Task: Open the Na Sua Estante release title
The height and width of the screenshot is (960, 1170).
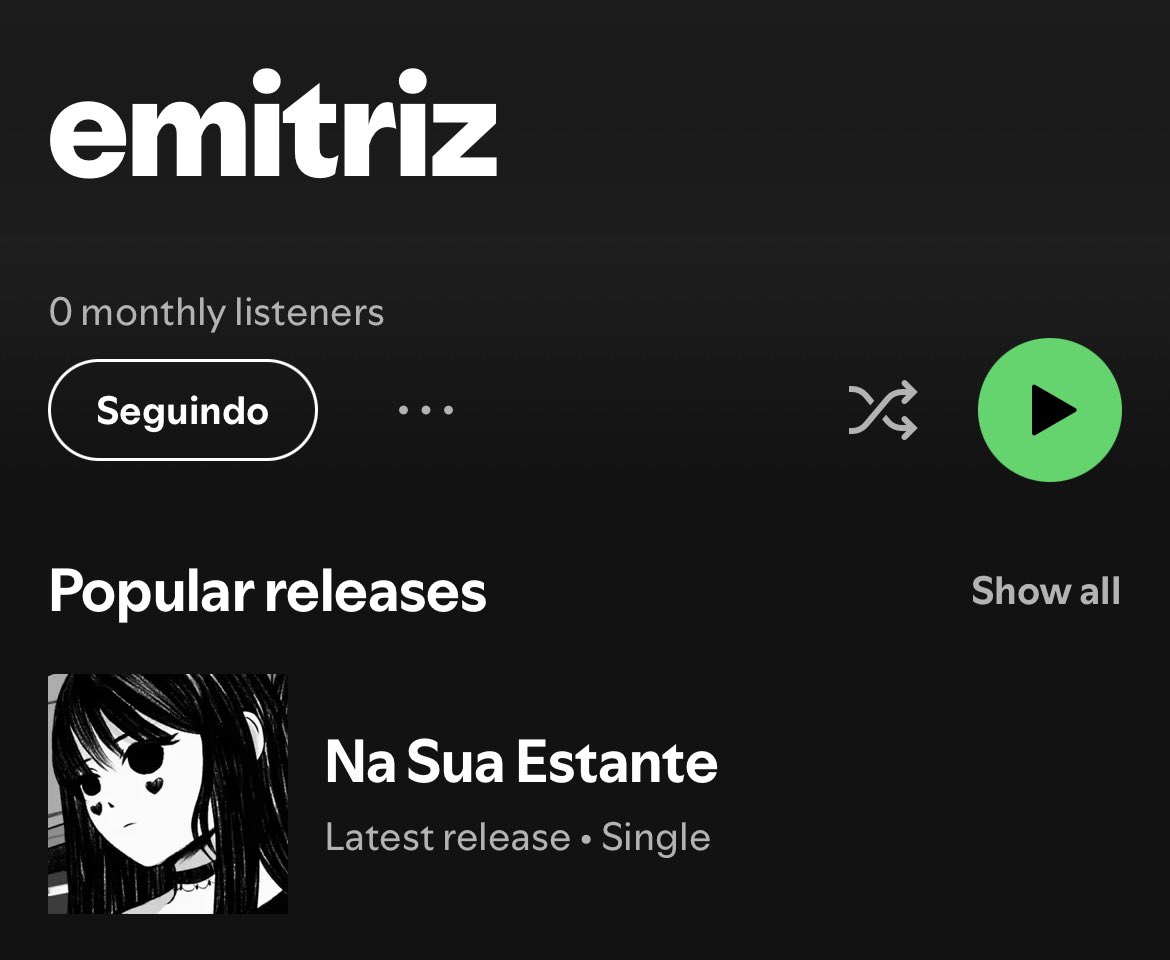Action: pos(521,762)
